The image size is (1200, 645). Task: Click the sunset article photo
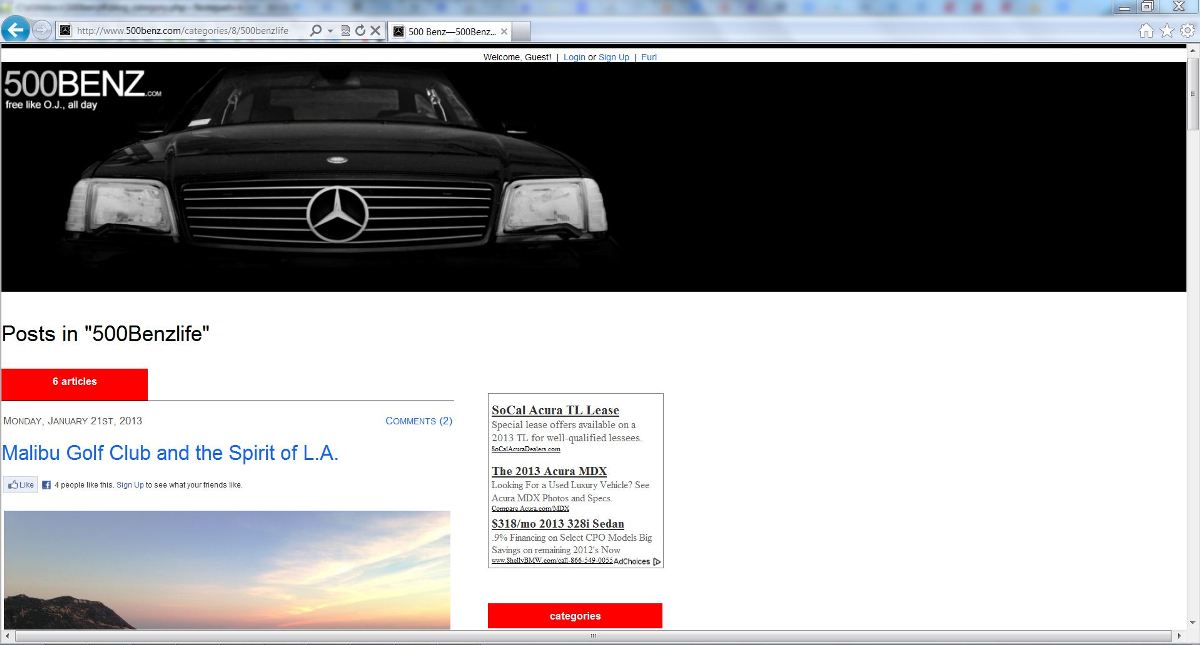[x=227, y=570]
